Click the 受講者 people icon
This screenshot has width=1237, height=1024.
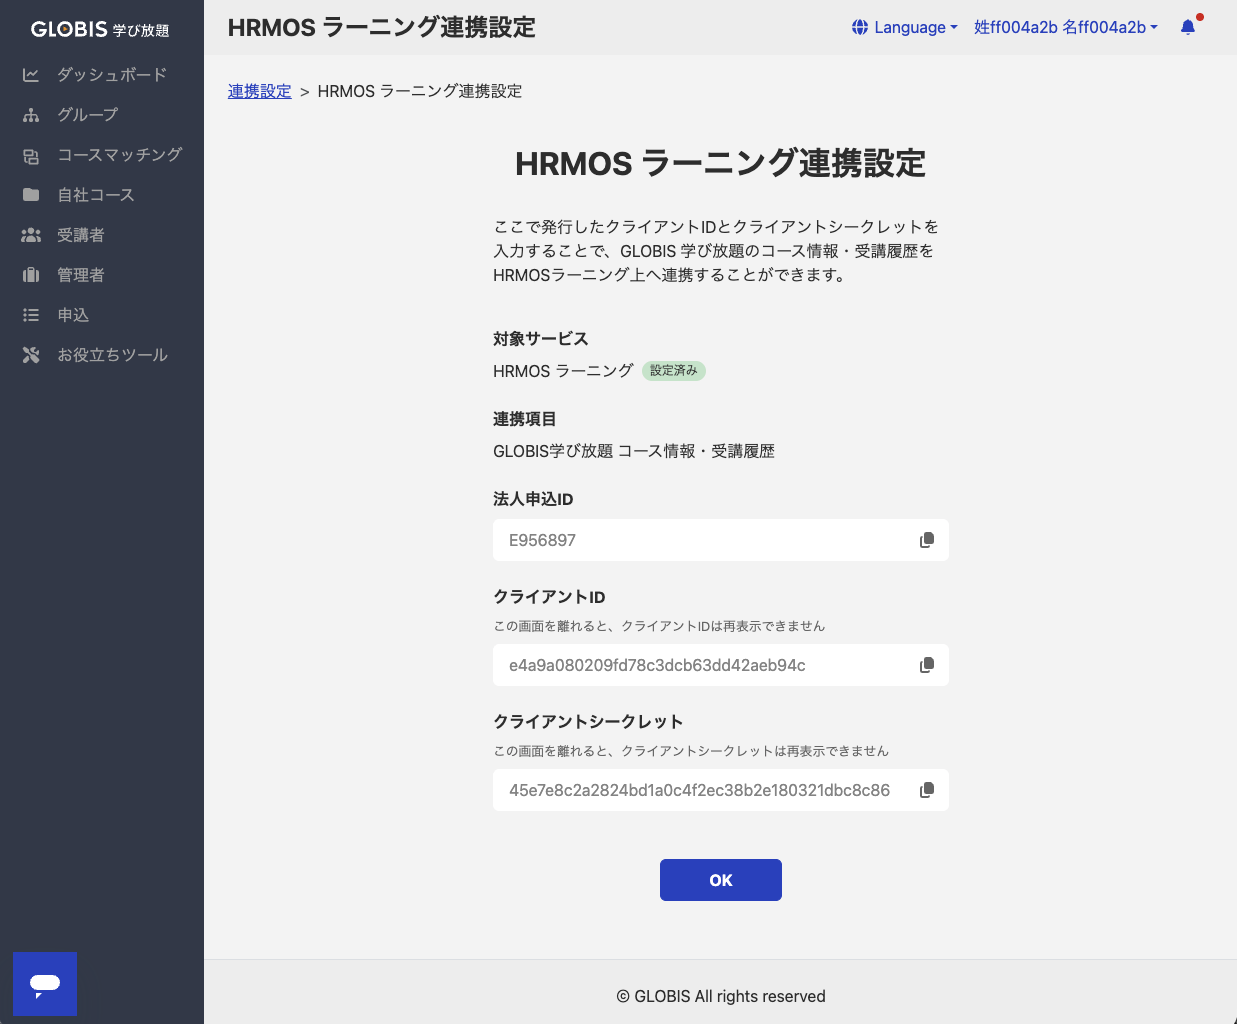pos(31,235)
